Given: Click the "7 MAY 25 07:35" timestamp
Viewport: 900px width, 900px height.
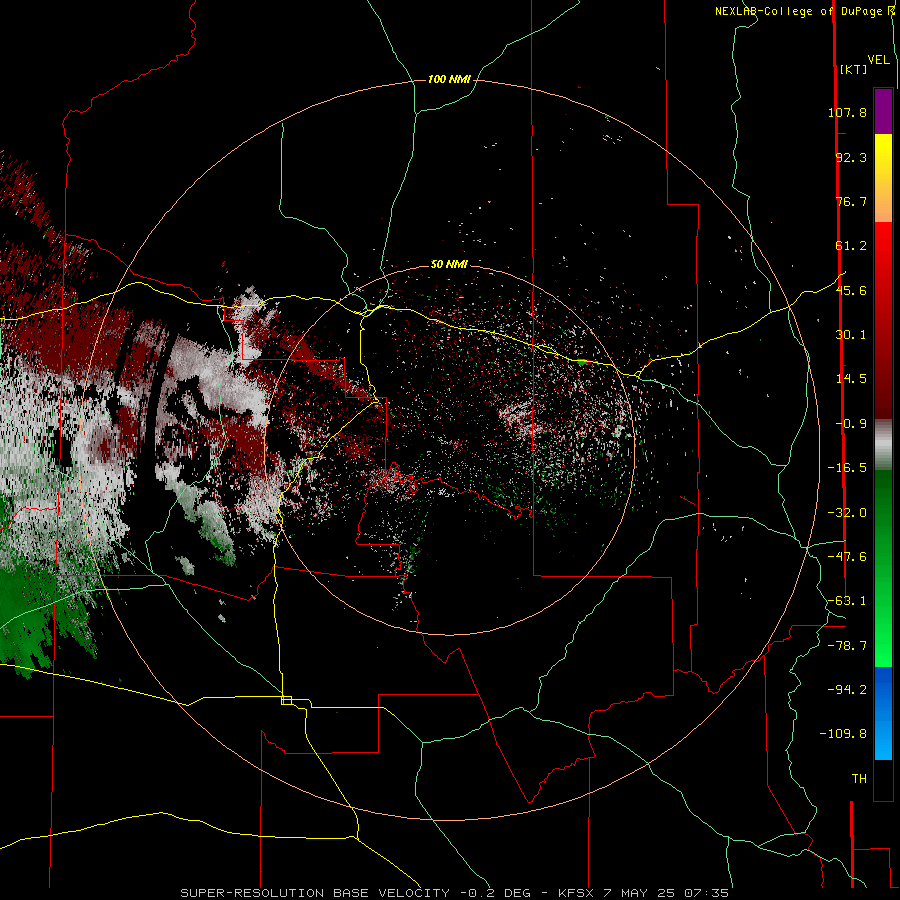Looking at the screenshot, I should (x=666, y=893).
